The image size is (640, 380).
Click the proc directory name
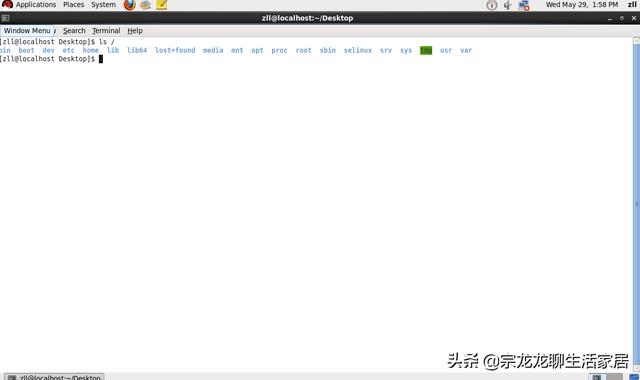279,50
